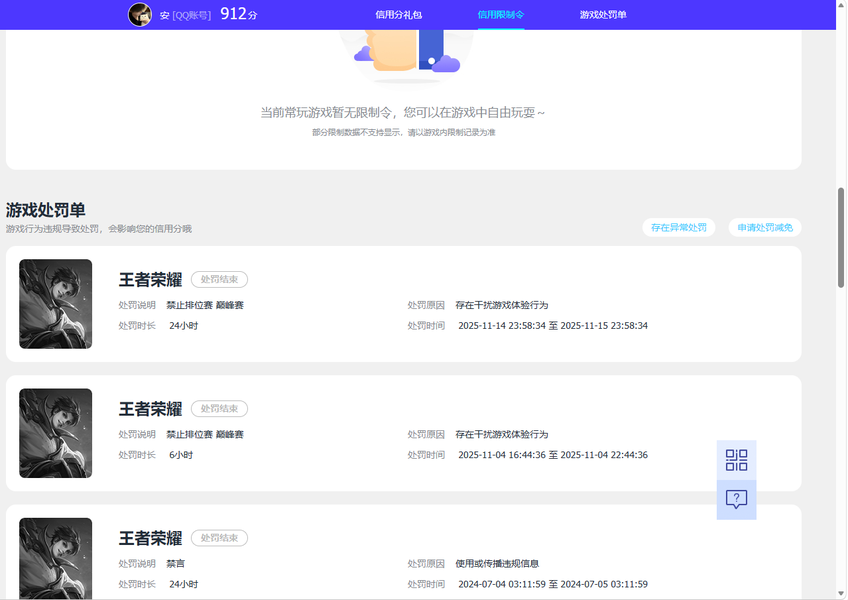Screen dimensions: 848x600
Task: Click 禁止排位赛 巅峰赛 on the 6小时 record
Action: point(205,434)
